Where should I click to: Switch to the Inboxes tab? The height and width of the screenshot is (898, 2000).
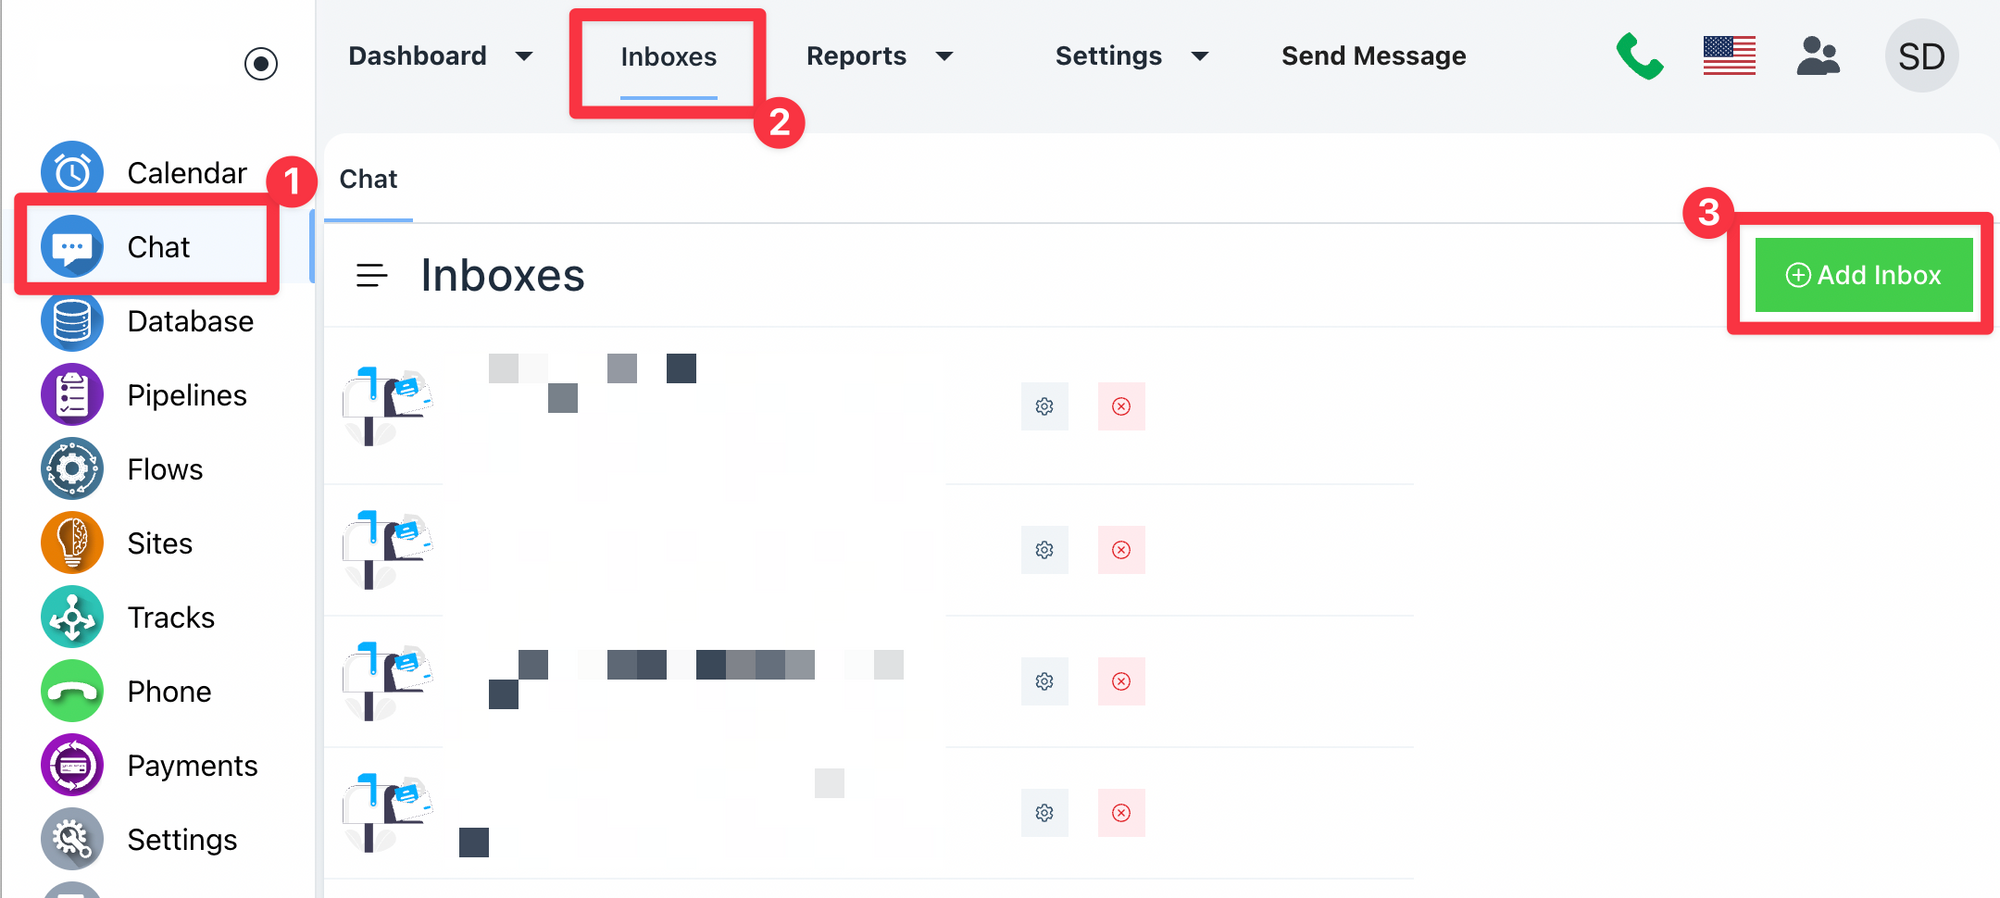click(x=668, y=57)
